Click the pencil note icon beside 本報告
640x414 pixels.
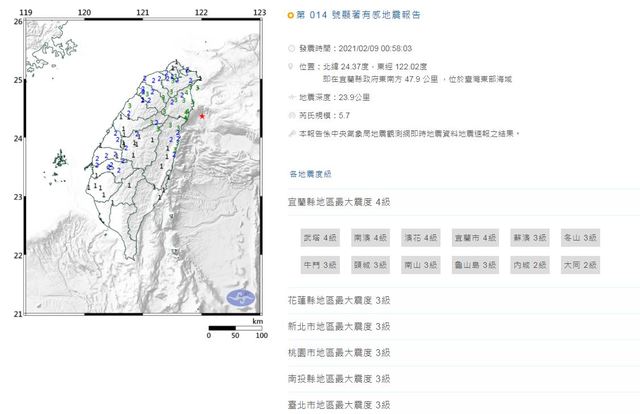coord(291,134)
